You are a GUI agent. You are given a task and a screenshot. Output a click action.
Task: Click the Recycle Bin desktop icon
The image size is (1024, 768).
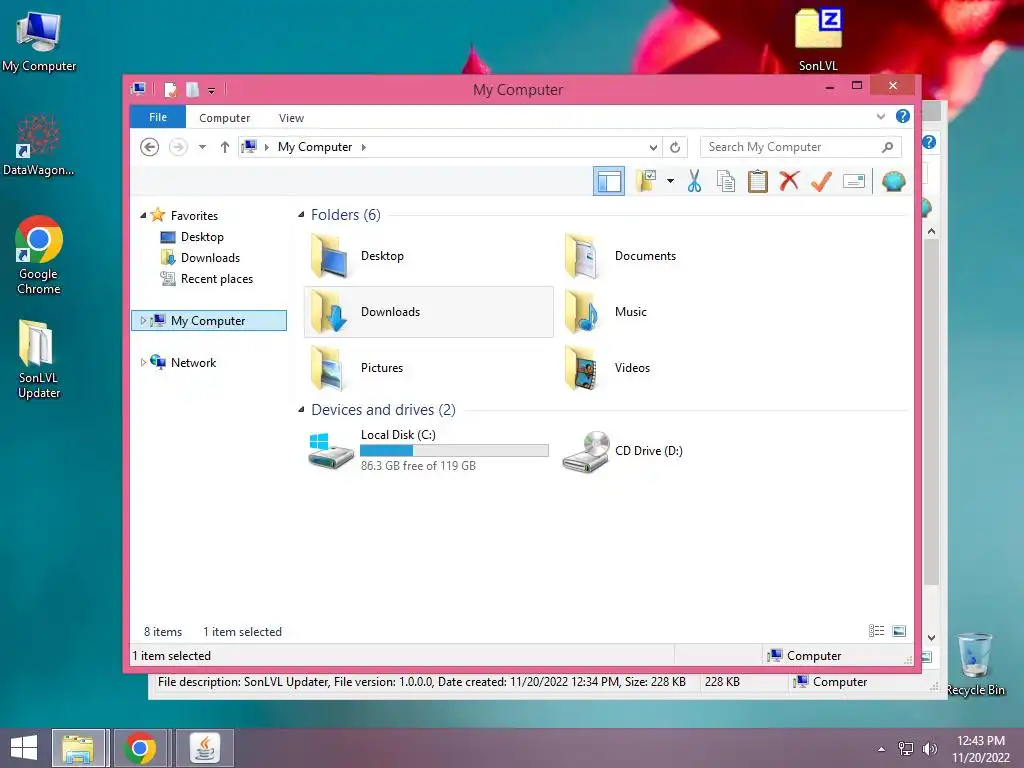pos(975,664)
